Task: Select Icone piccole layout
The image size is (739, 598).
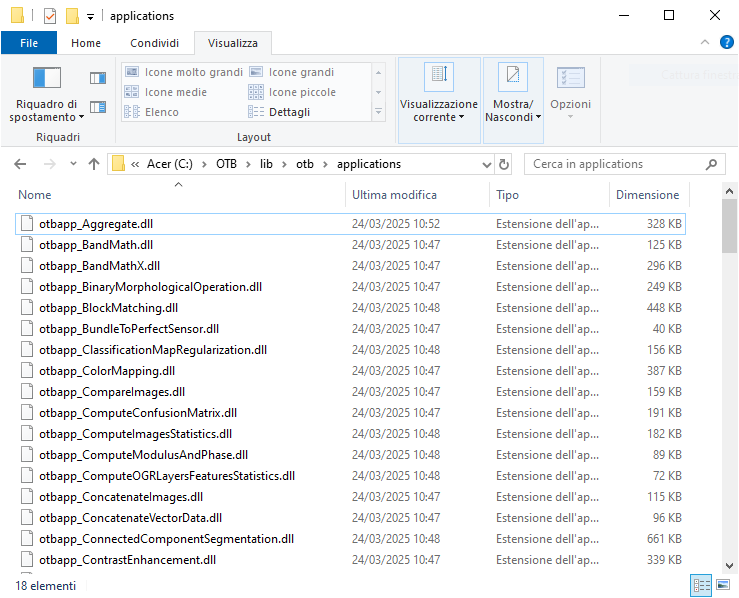Action: 292,92
